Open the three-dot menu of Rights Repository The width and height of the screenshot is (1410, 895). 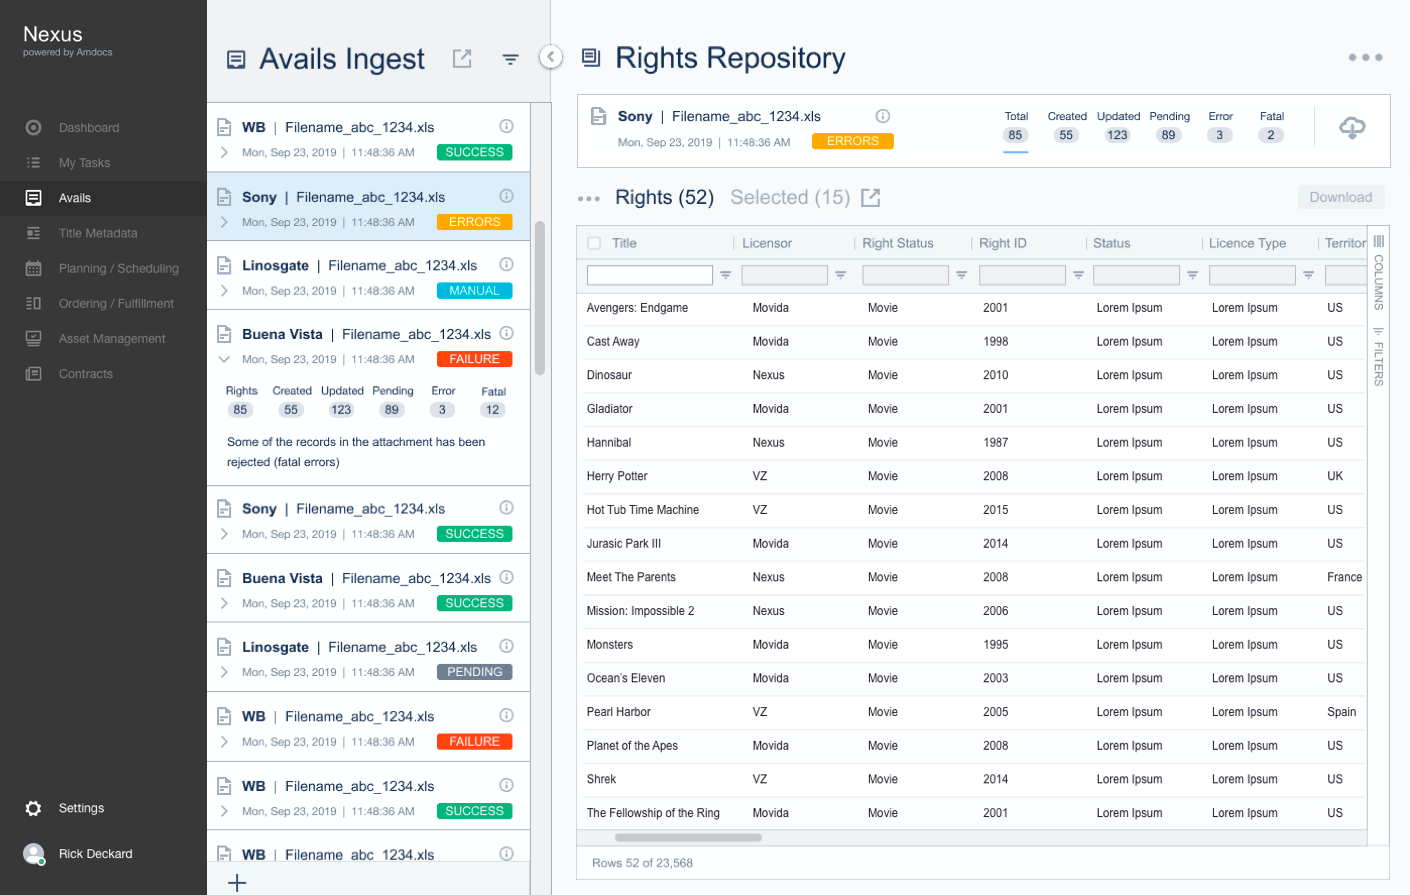pyautogui.click(x=1365, y=58)
